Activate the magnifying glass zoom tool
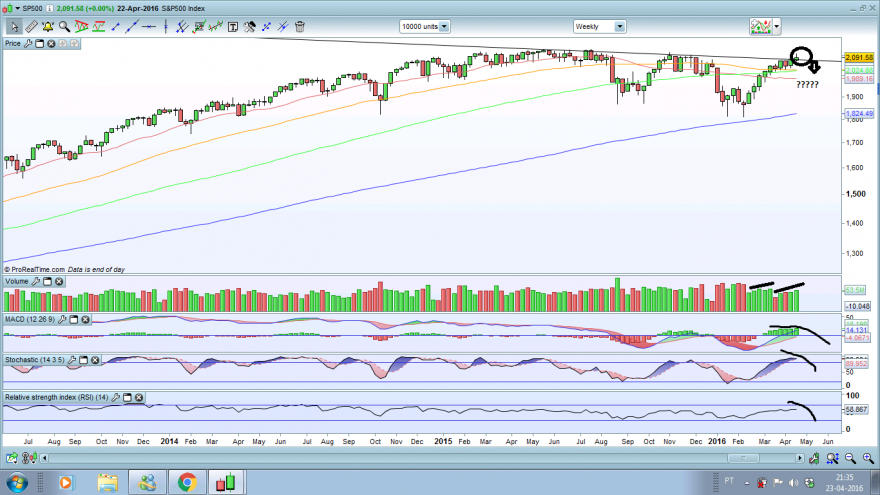This screenshot has height=495, width=880. 65,26
